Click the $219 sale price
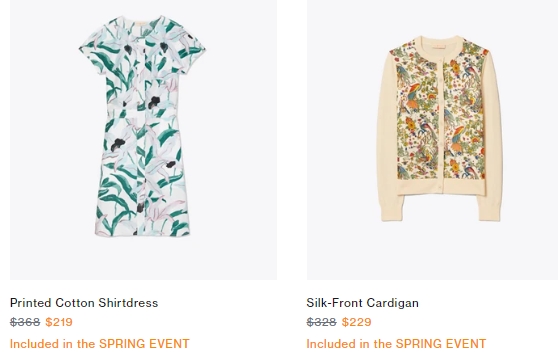 tap(59, 322)
